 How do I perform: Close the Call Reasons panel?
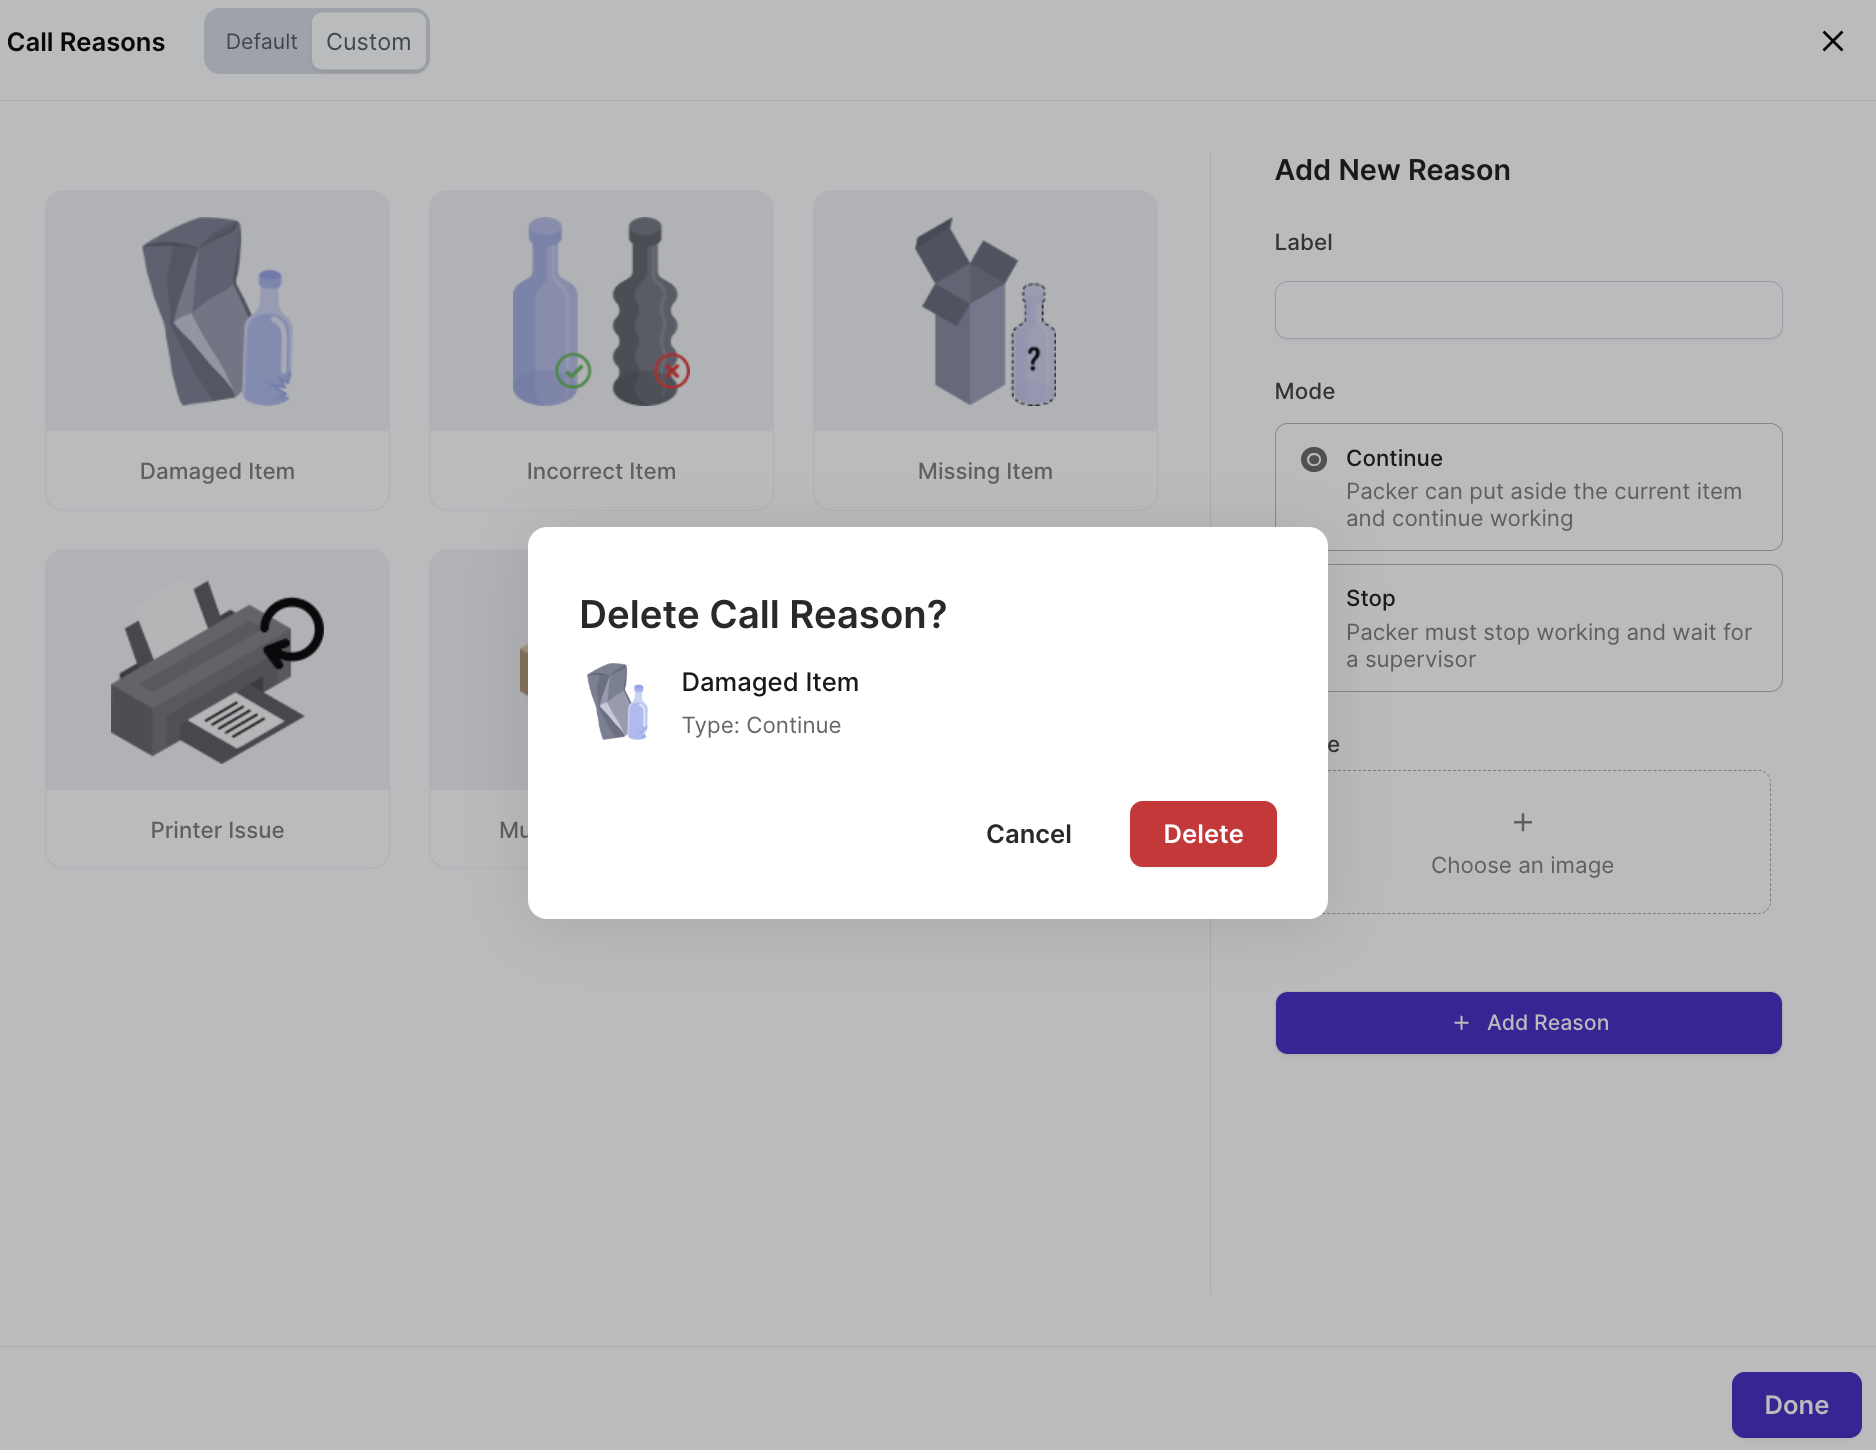click(1832, 41)
